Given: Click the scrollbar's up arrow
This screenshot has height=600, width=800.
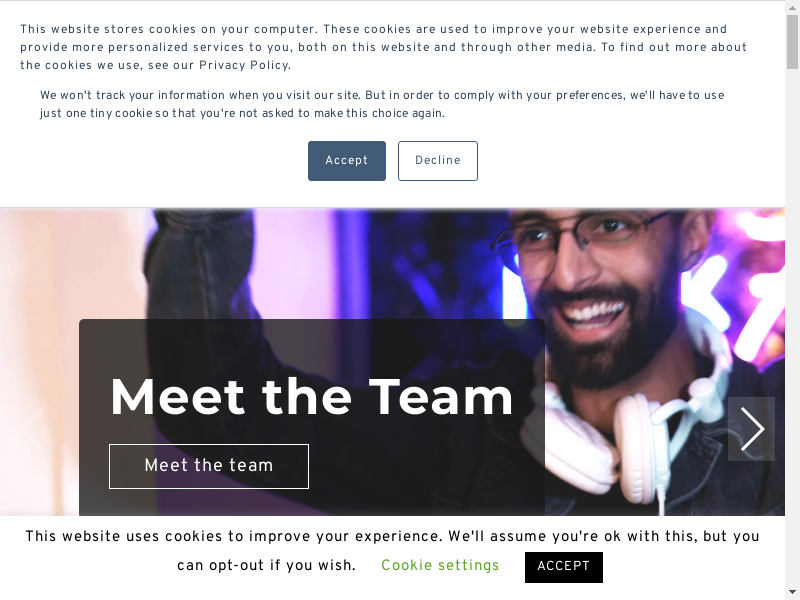Looking at the screenshot, I should (792, 6).
